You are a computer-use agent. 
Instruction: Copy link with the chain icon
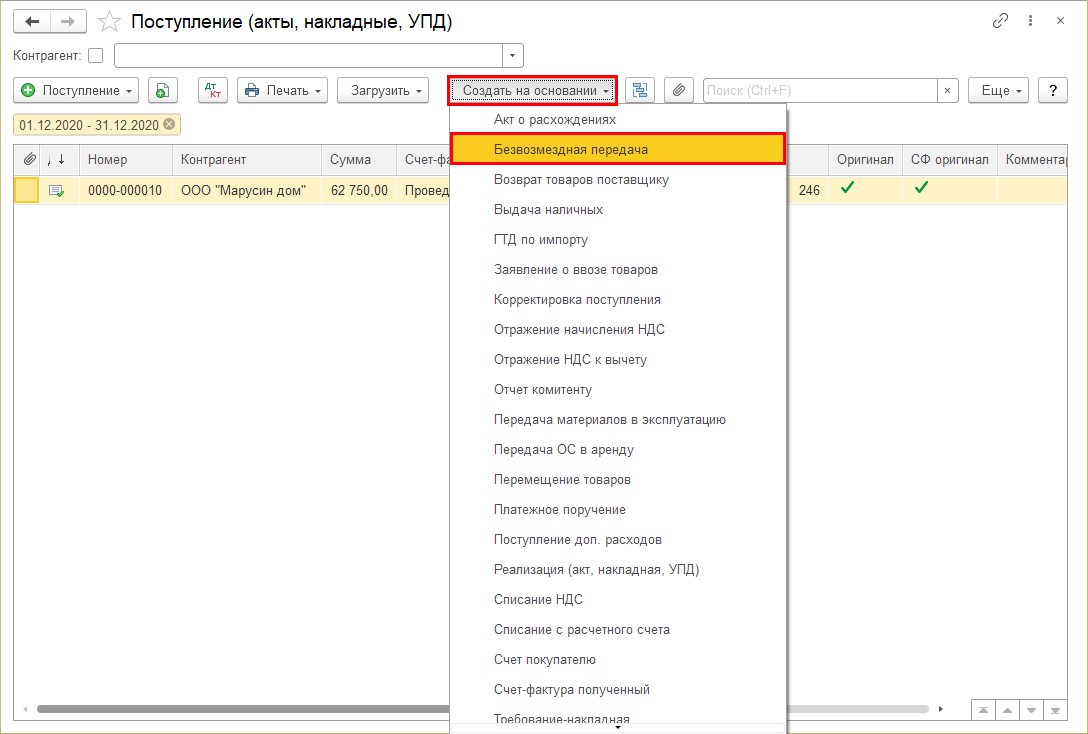(x=1000, y=21)
